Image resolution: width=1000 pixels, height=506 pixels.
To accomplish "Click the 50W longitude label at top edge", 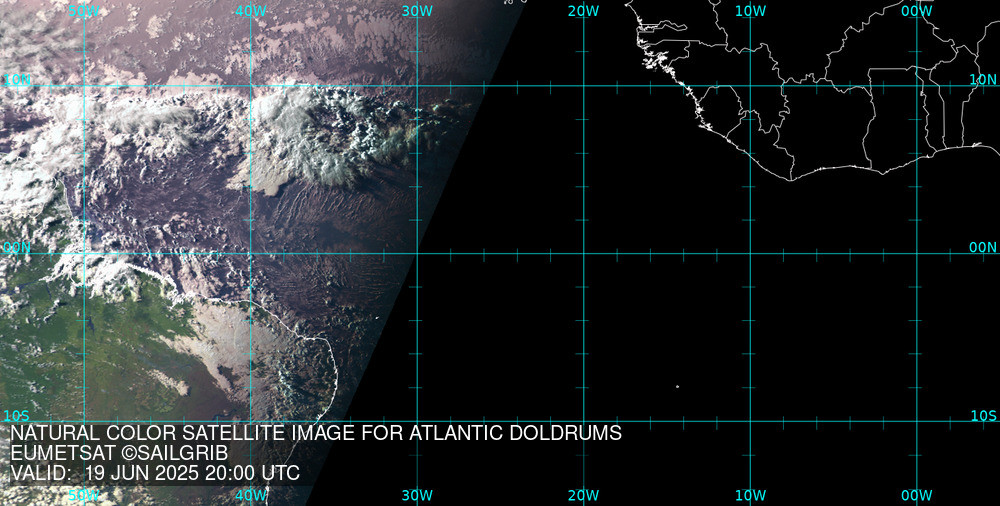I will click(x=84, y=11).
